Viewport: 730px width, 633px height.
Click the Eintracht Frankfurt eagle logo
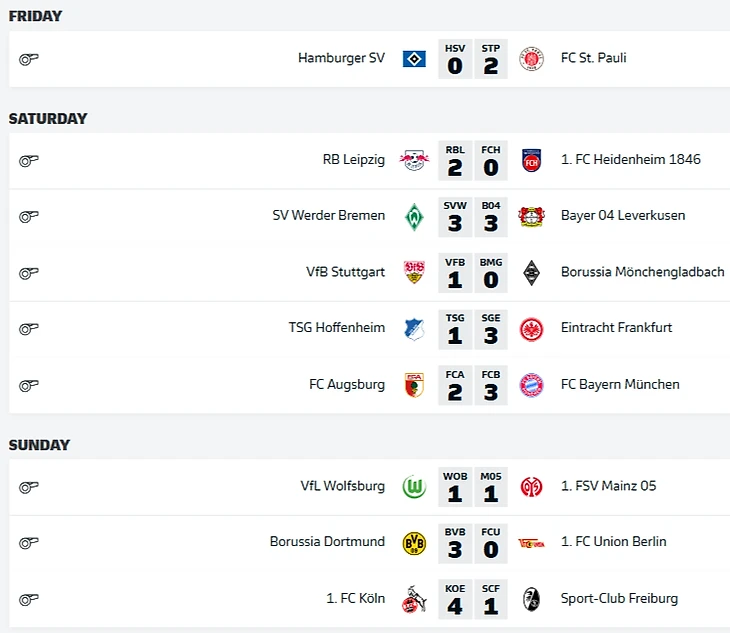[x=531, y=330]
